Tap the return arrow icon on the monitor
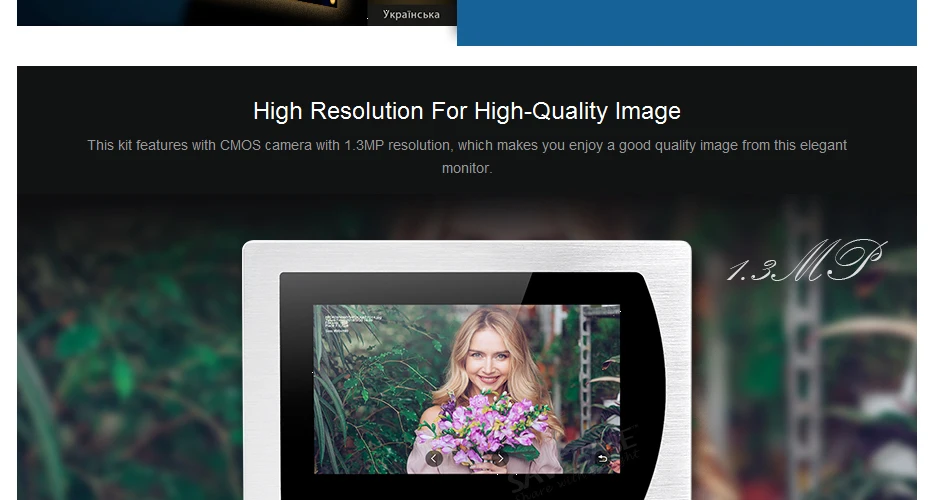This screenshot has width=950, height=500. 602,459
